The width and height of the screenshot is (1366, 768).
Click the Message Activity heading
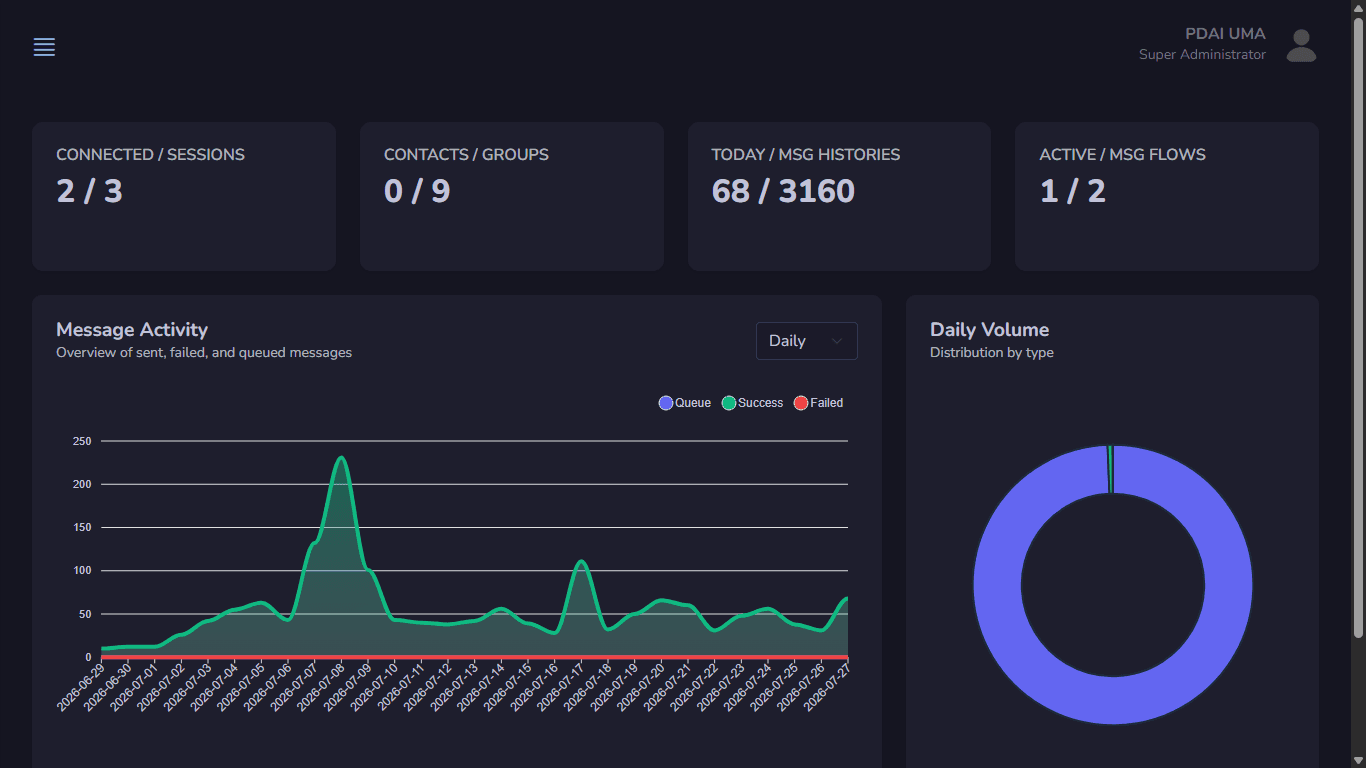tap(132, 329)
